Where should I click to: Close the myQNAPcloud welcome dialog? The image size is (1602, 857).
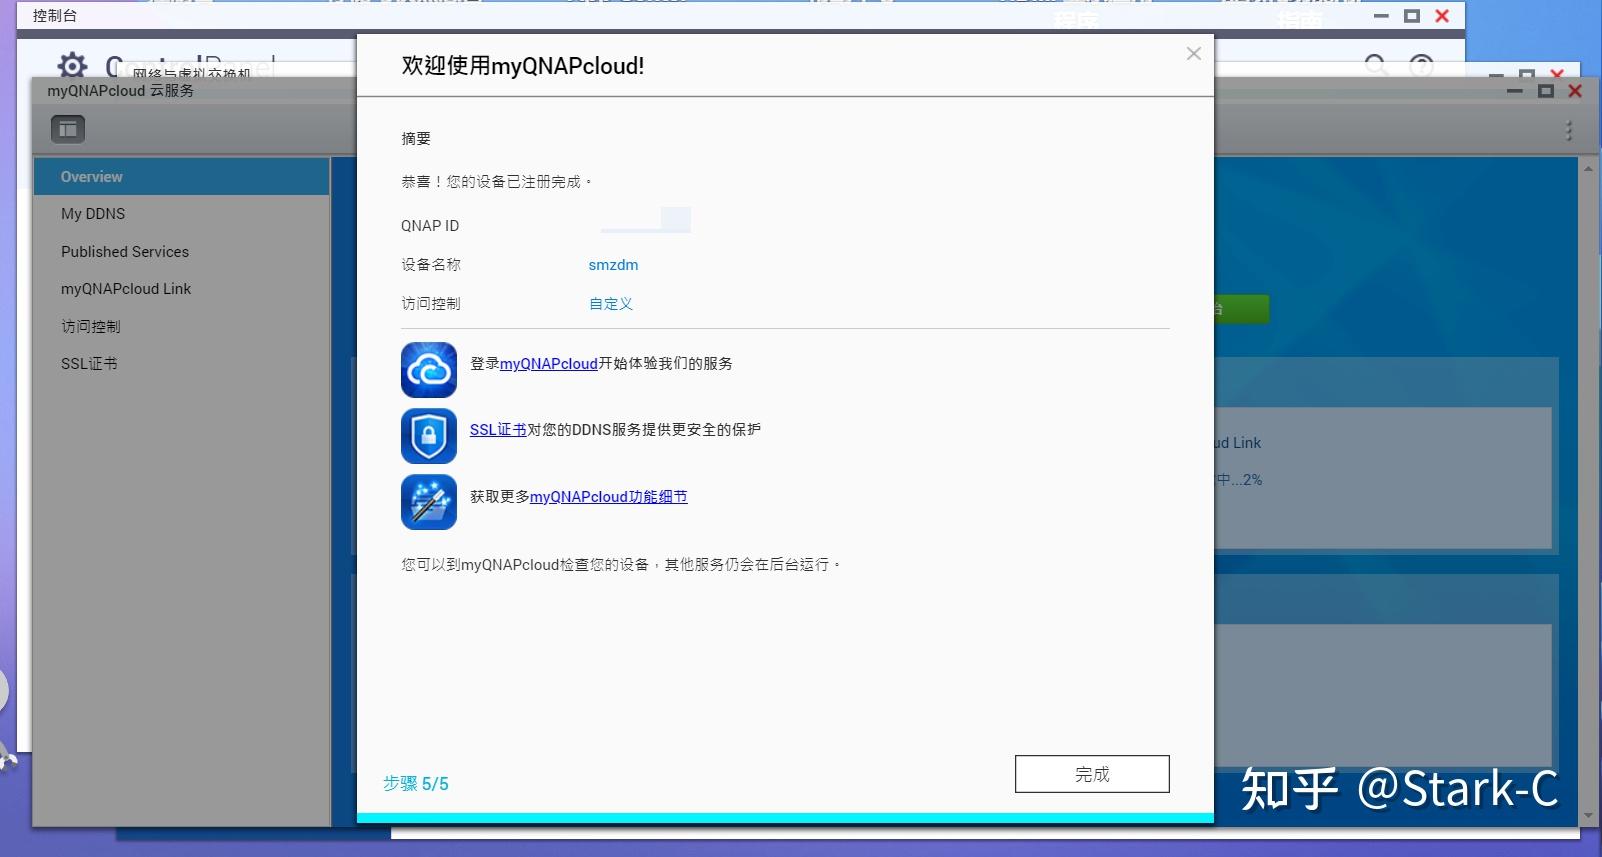pyautogui.click(x=1194, y=54)
